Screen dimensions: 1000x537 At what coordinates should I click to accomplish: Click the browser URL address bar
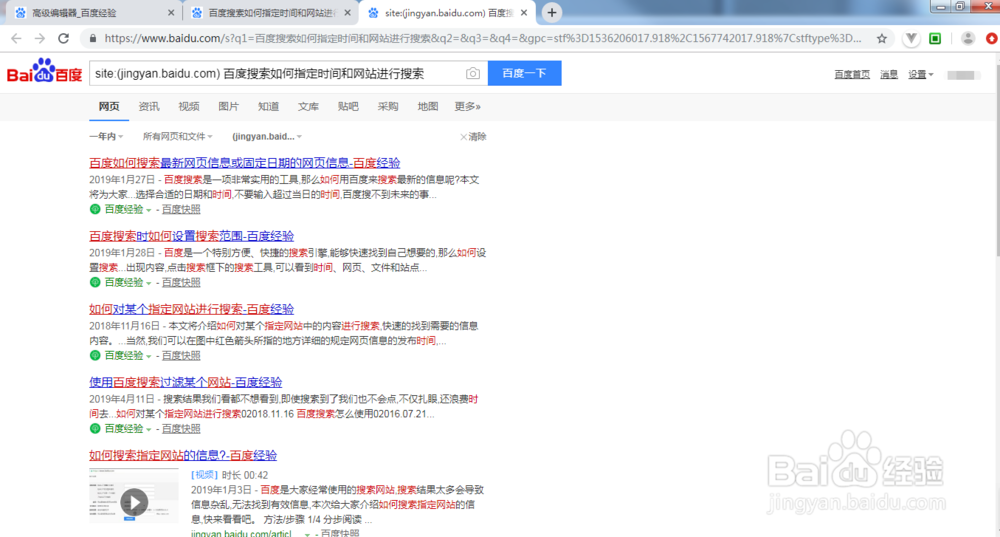[485, 39]
